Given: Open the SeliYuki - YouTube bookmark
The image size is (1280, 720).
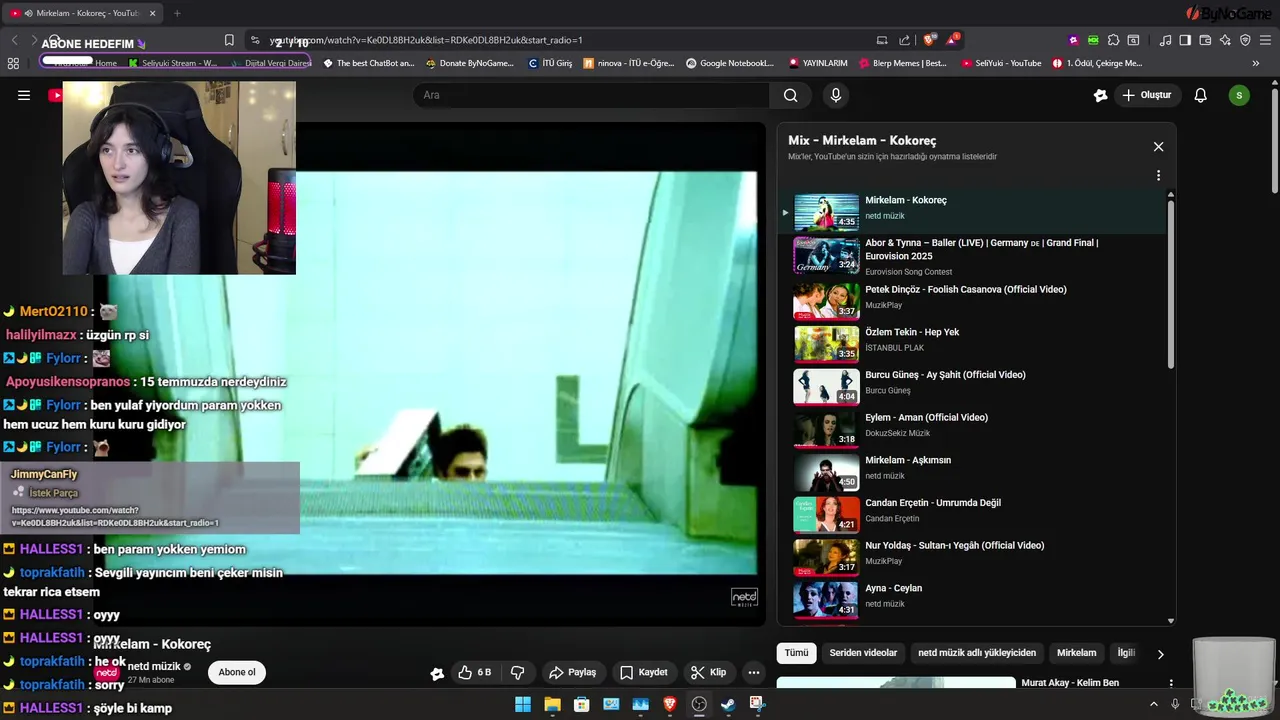Looking at the screenshot, I should coord(1002,63).
